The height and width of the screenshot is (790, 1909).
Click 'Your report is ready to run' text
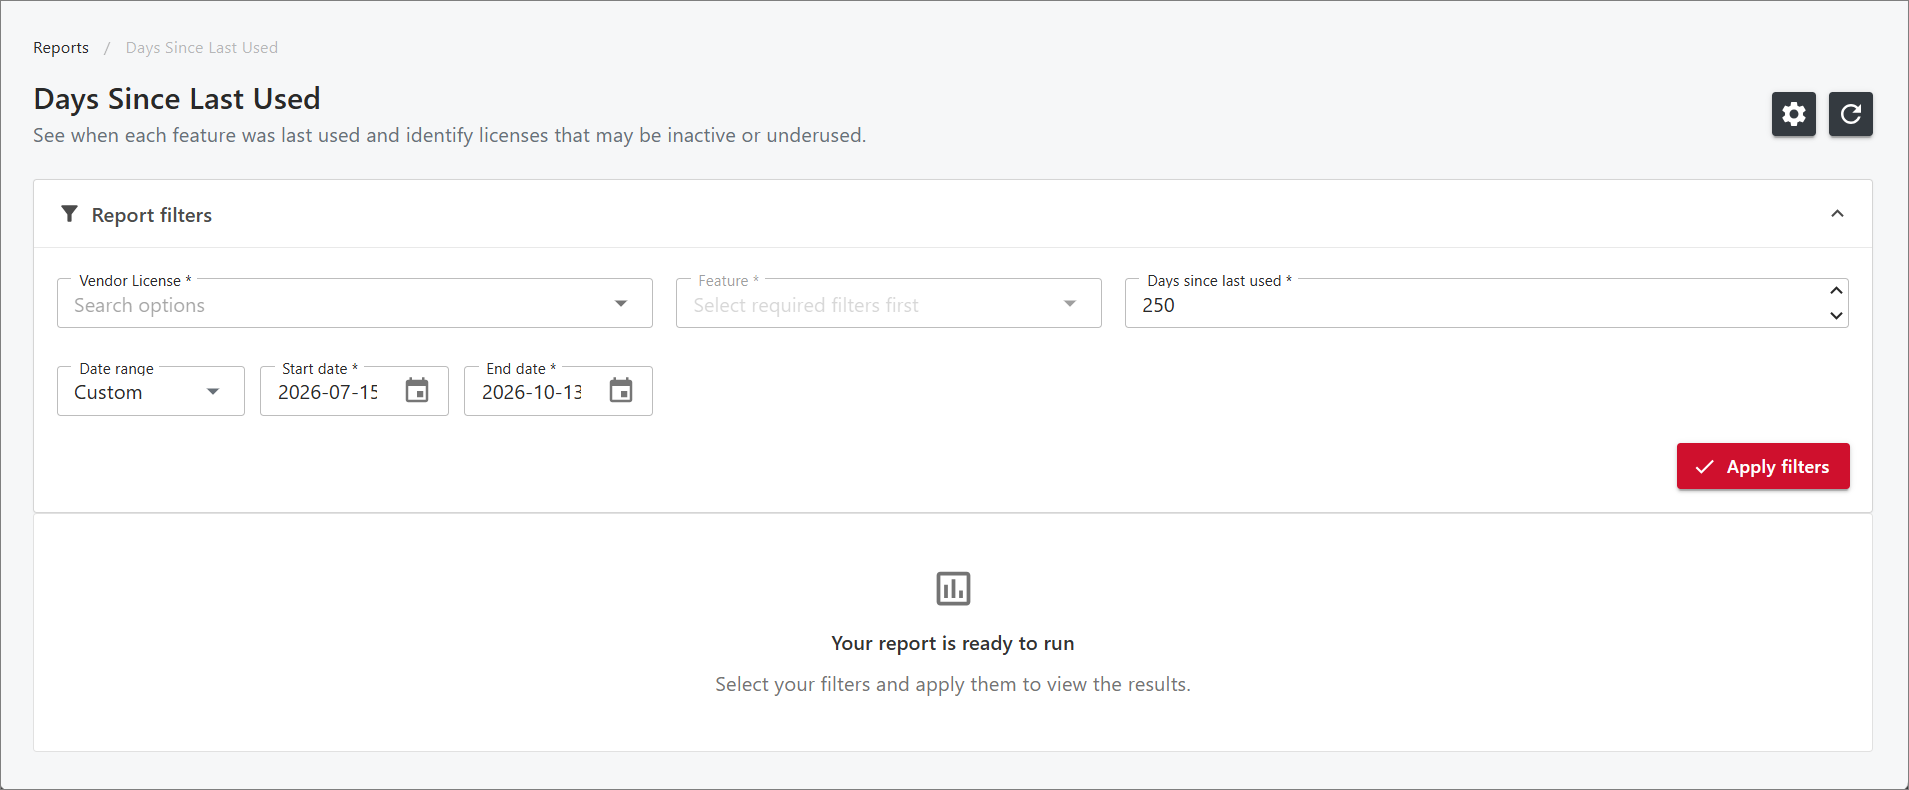[953, 643]
